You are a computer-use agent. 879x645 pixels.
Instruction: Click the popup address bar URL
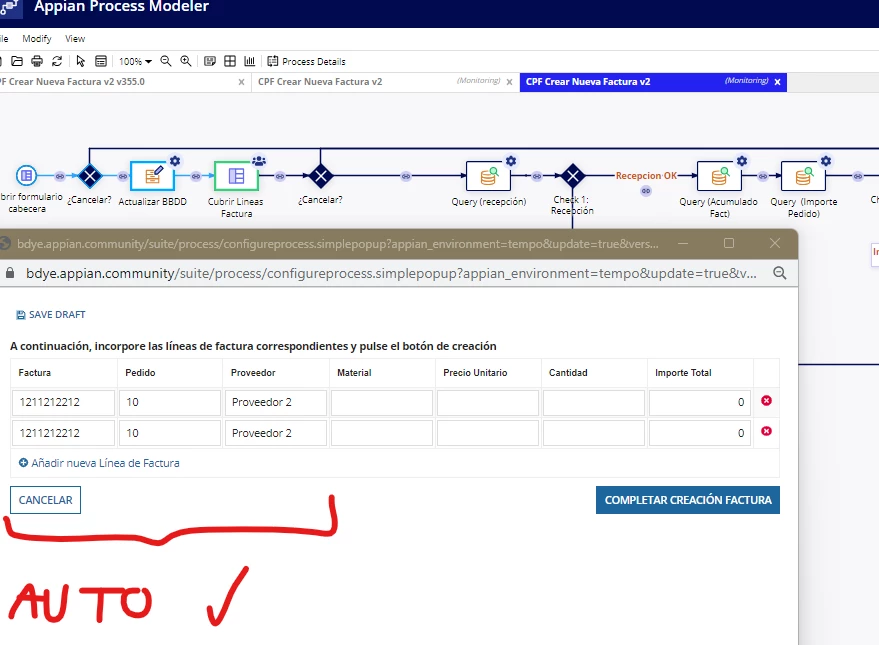tap(391, 273)
